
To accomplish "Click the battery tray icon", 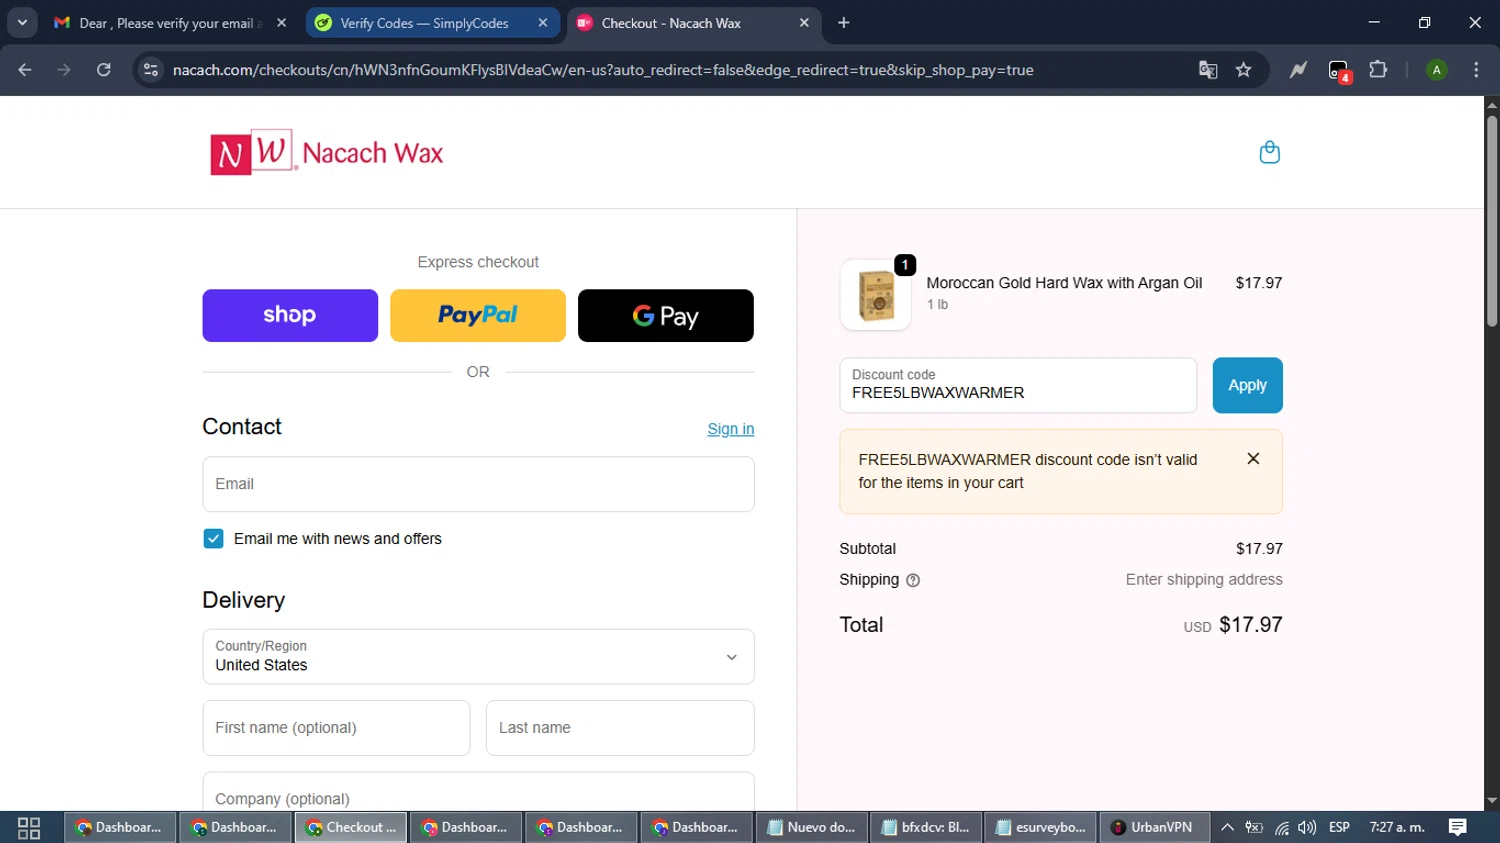I will coord(1254,828).
